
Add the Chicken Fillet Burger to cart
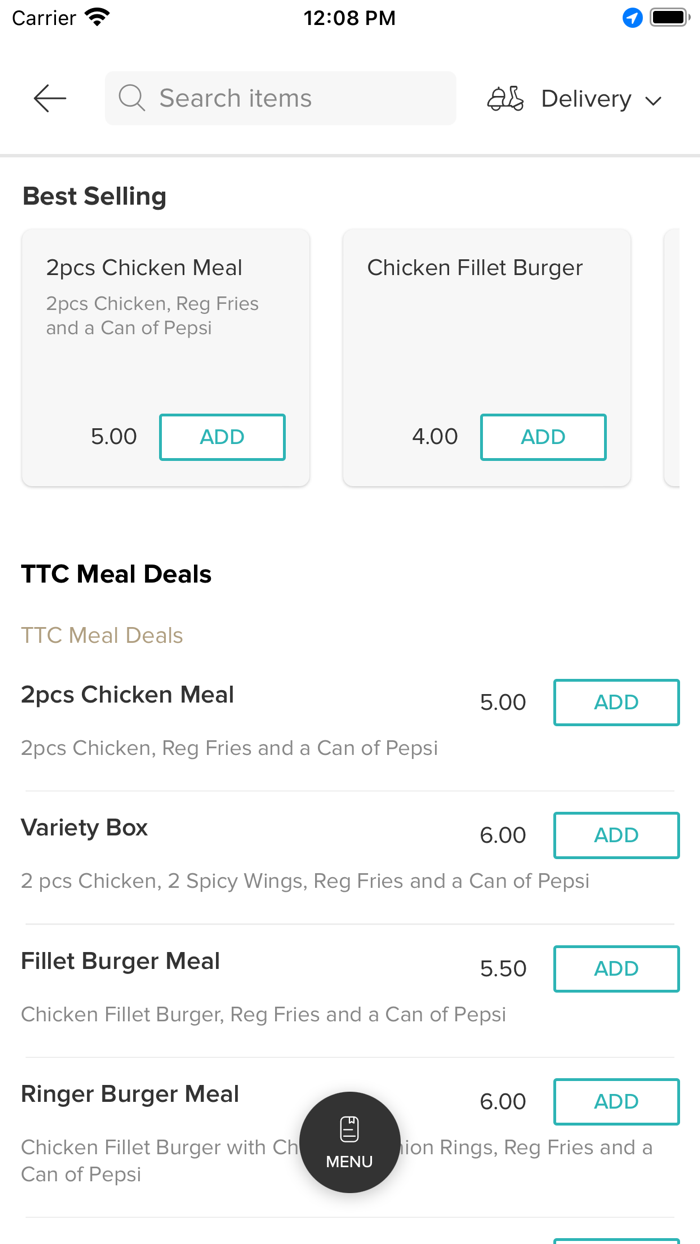point(543,437)
